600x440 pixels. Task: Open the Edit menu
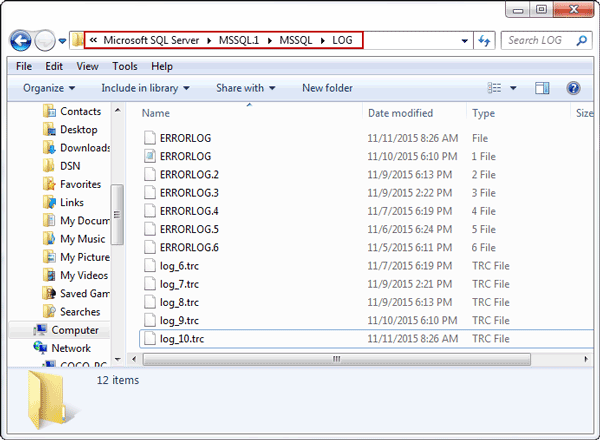pyautogui.click(x=54, y=66)
